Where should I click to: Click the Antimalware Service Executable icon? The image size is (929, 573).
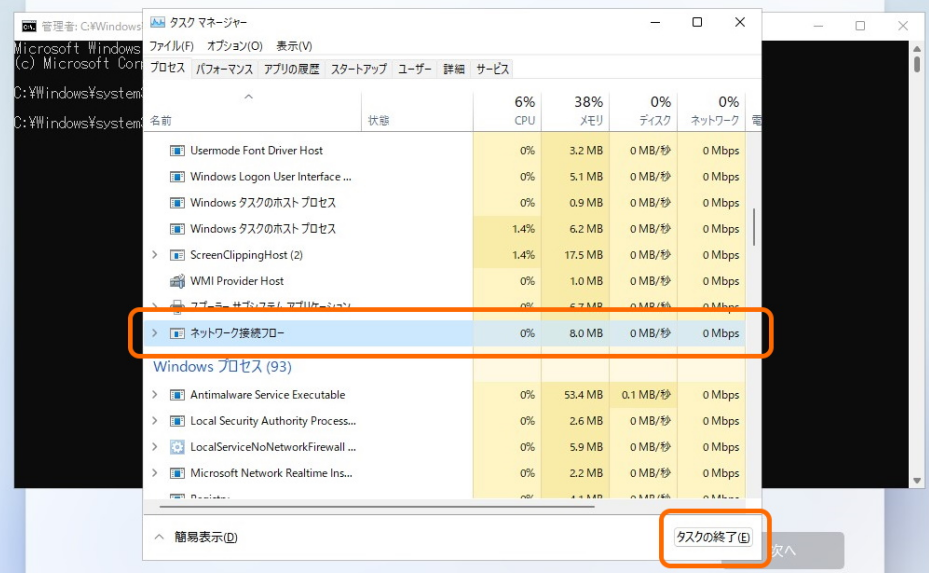(x=177, y=395)
